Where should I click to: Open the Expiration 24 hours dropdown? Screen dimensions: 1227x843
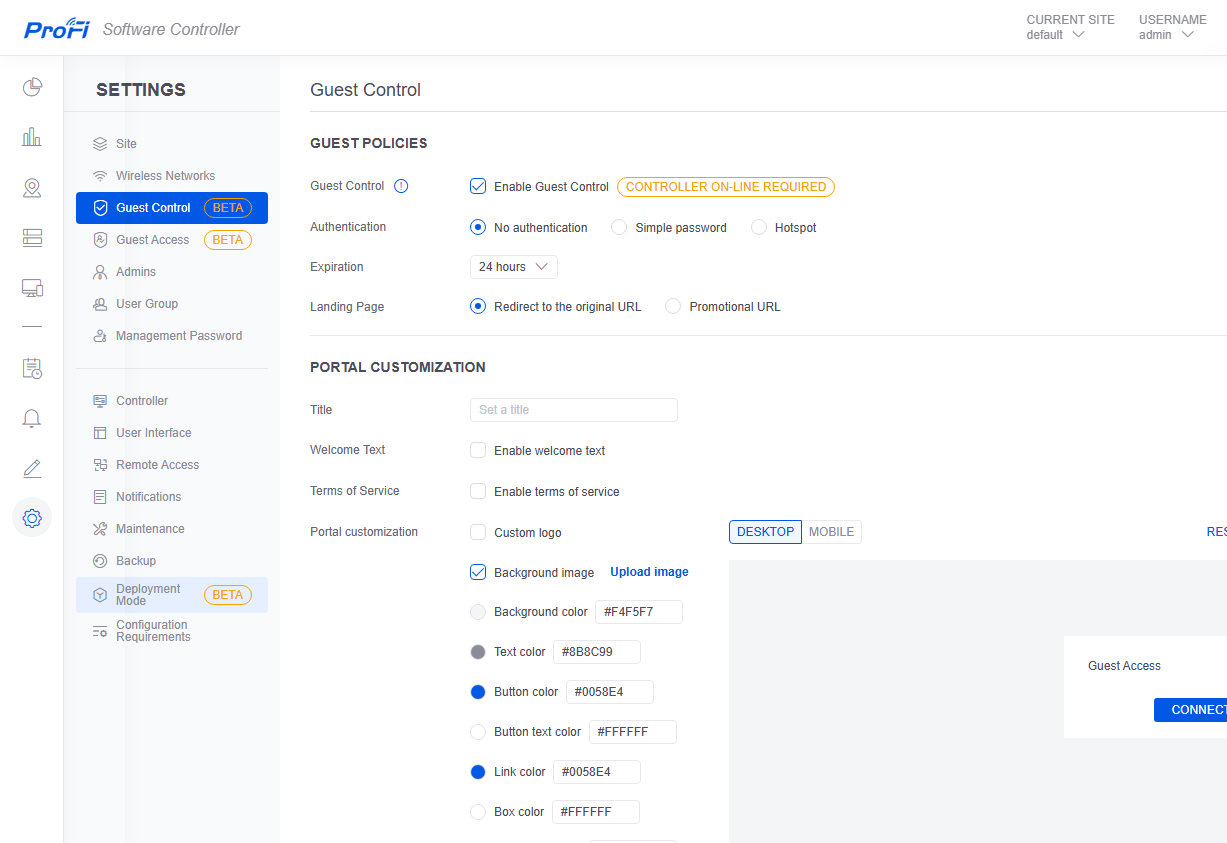[513, 267]
